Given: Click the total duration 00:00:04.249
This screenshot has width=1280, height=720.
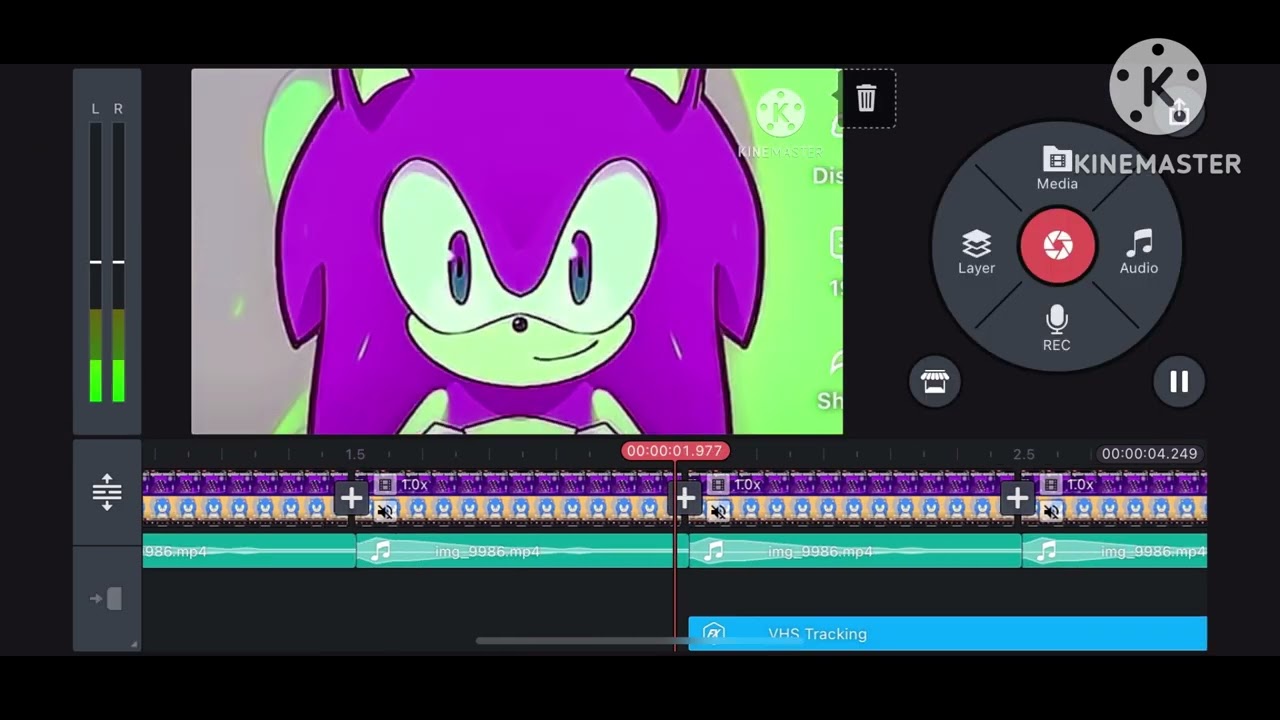Looking at the screenshot, I should 1149,454.
